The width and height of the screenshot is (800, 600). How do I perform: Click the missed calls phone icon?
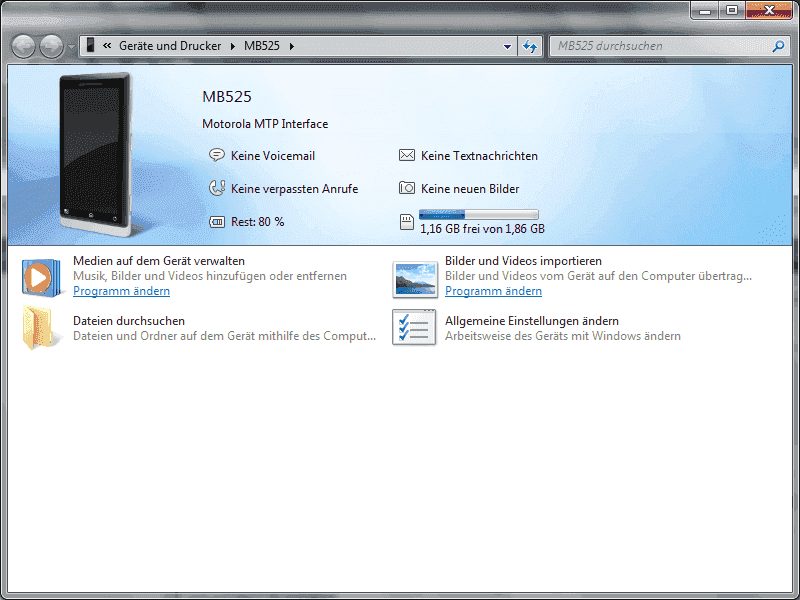tap(217, 188)
